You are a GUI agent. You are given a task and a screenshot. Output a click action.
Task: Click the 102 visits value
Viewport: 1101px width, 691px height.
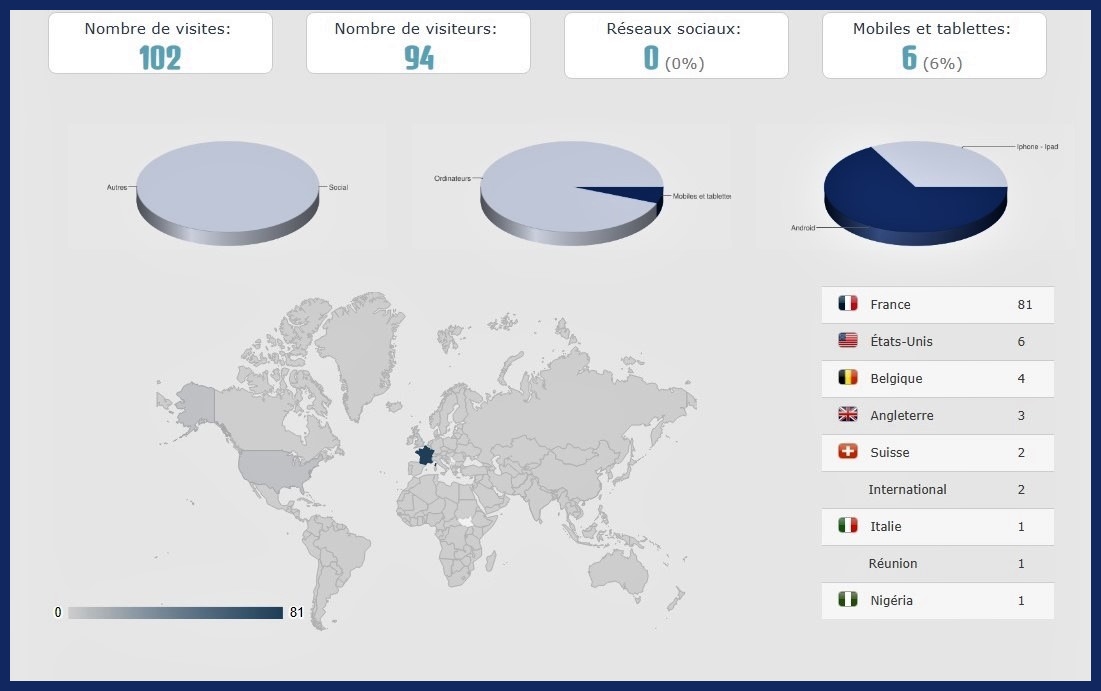click(x=160, y=58)
